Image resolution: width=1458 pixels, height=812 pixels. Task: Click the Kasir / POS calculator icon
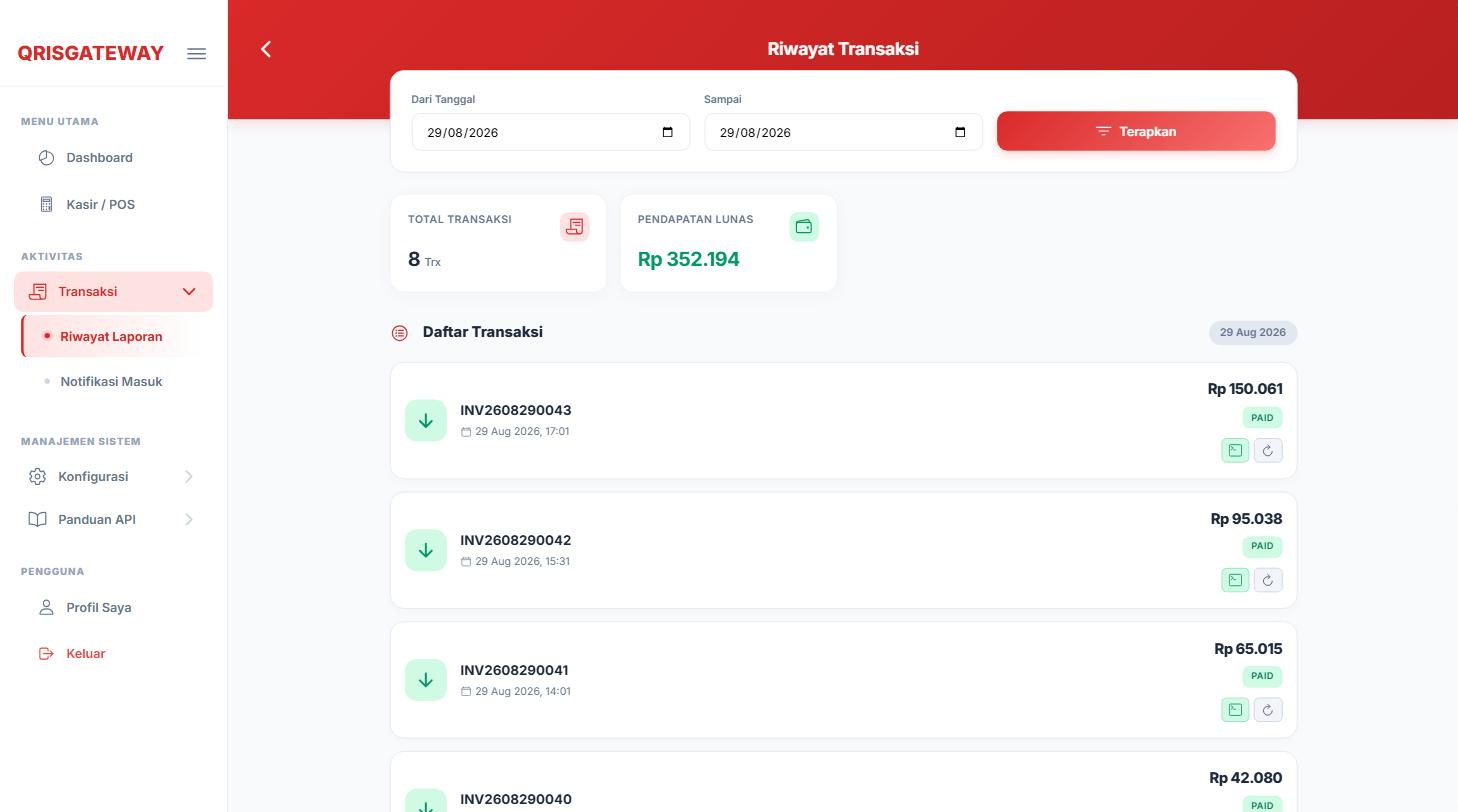coord(46,204)
